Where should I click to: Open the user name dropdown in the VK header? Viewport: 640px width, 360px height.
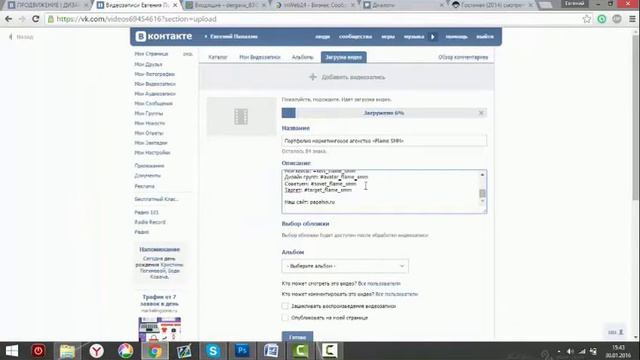[x=231, y=37]
